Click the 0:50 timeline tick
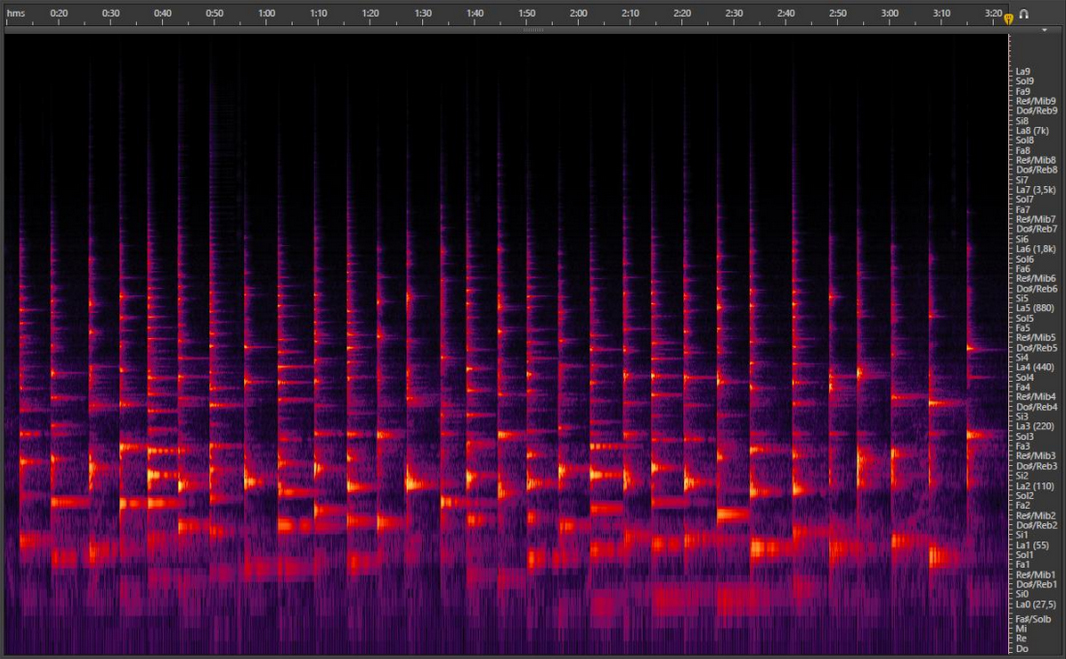The width and height of the screenshot is (1066, 659). point(214,14)
